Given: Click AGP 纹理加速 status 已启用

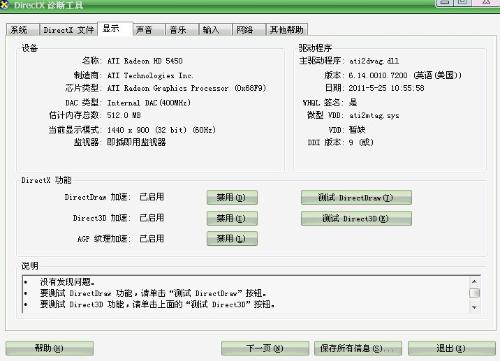Looking at the screenshot, I should click(x=152, y=239).
